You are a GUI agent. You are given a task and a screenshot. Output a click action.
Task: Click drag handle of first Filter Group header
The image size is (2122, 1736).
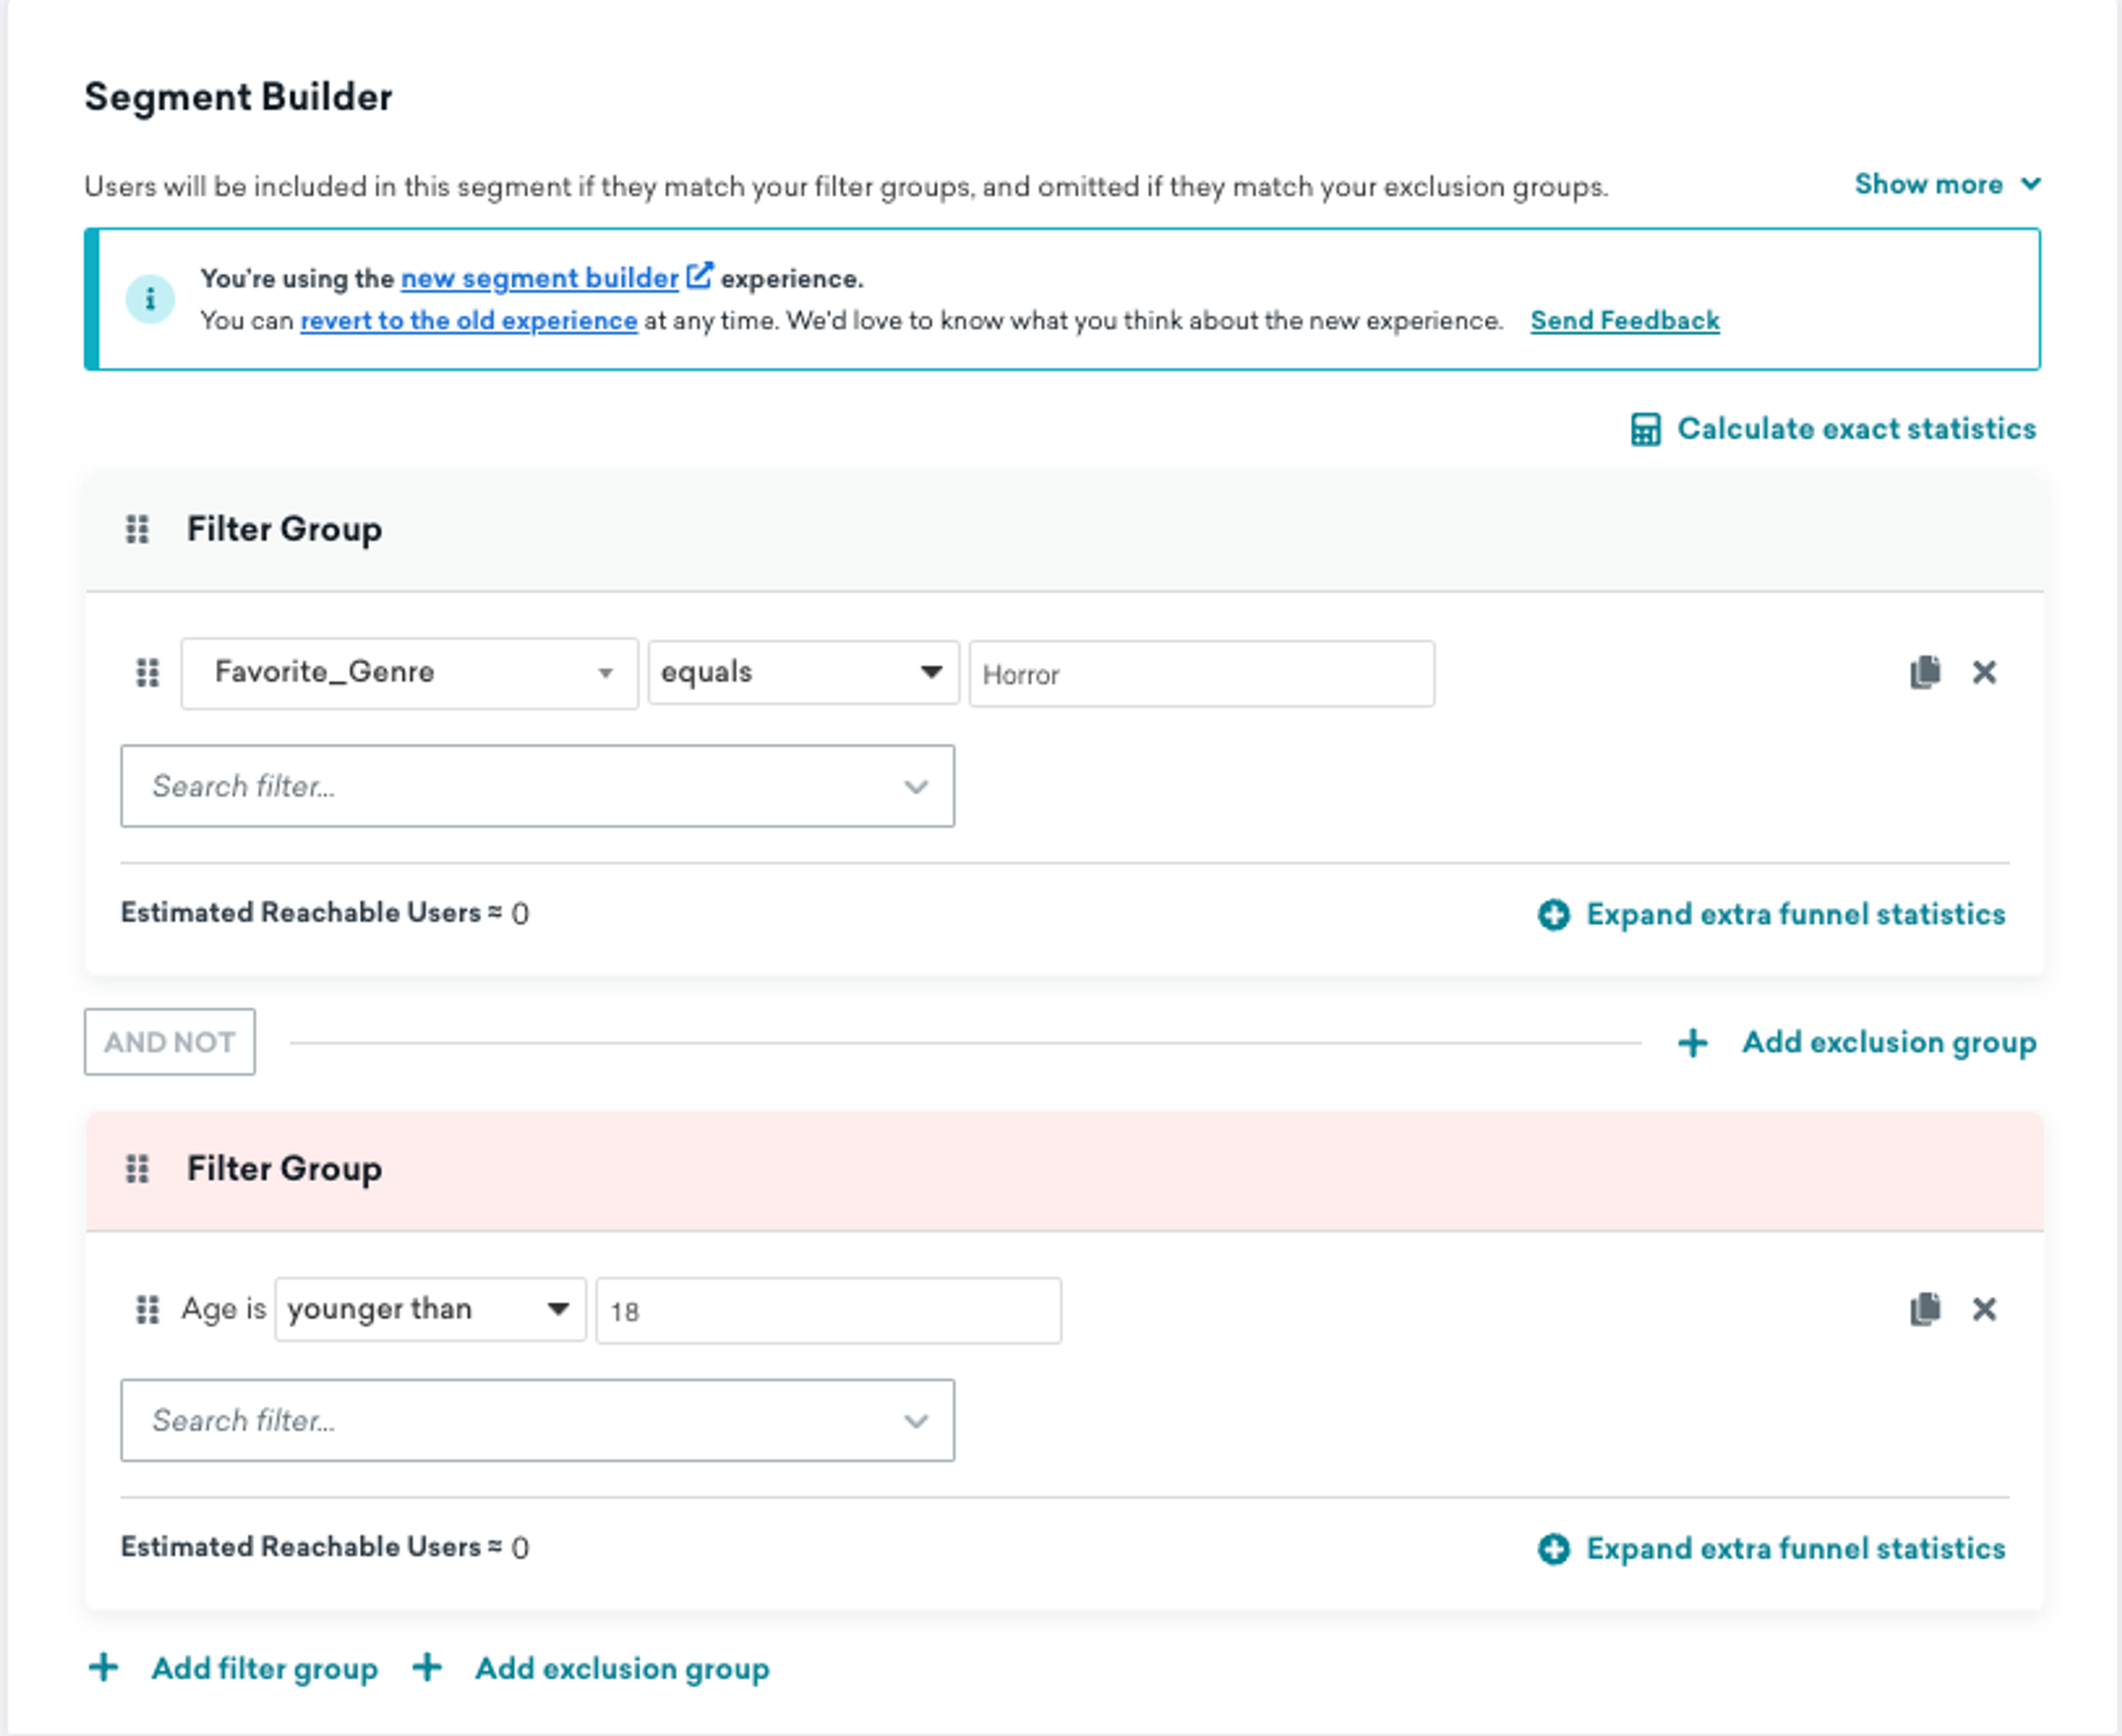(138, 529)
